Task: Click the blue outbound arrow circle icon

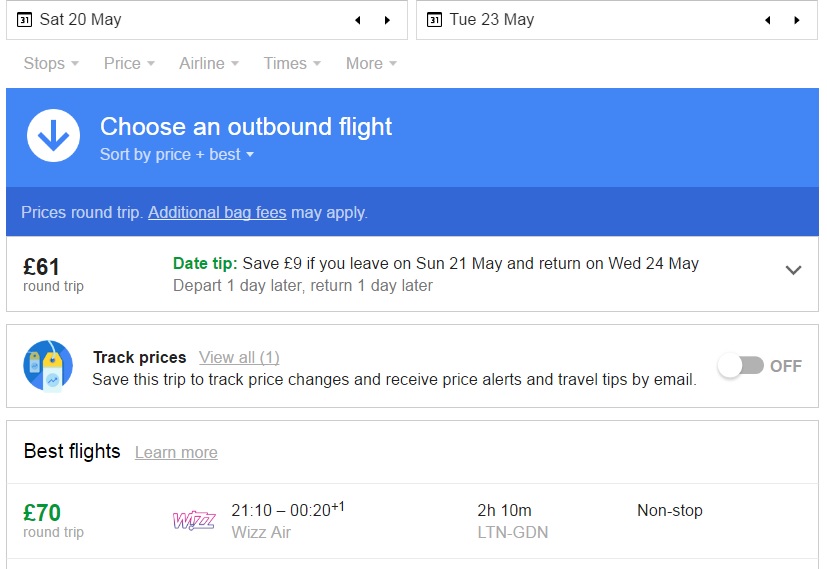Action: pyautogui.click(x=53, y=136)
